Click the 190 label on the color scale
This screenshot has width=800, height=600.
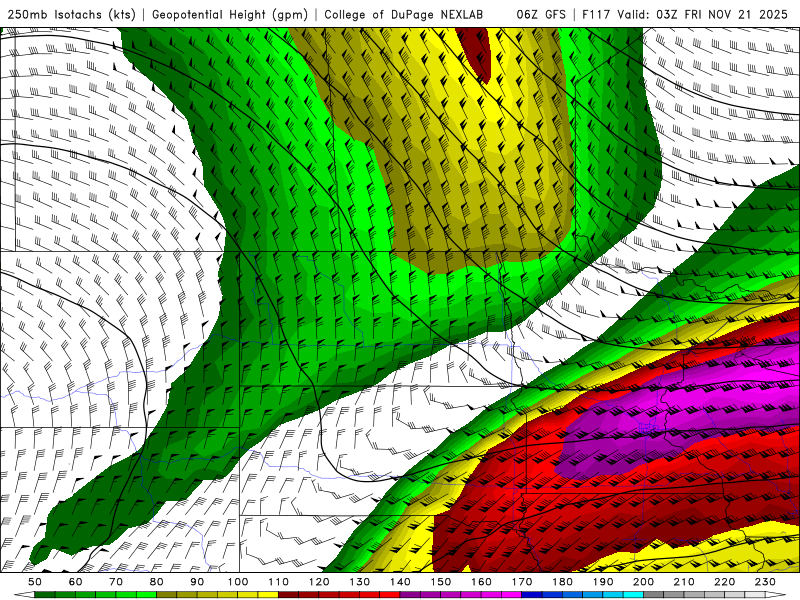(603, 582)
